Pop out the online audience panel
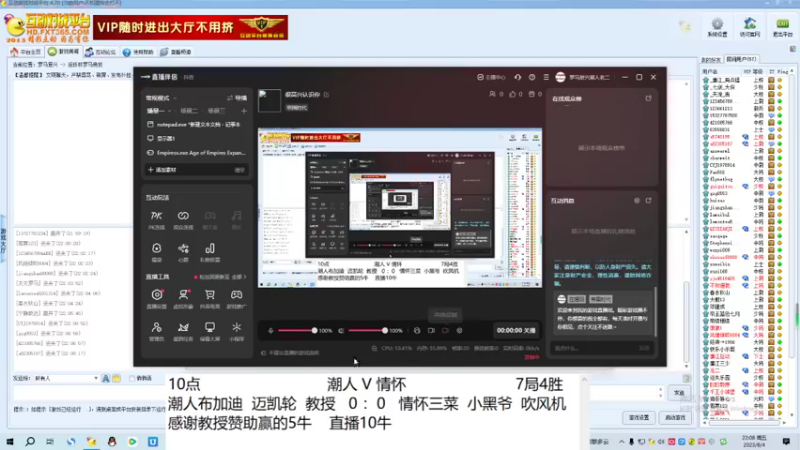This screenshot has height=450, width=800. tap(648, 98)
